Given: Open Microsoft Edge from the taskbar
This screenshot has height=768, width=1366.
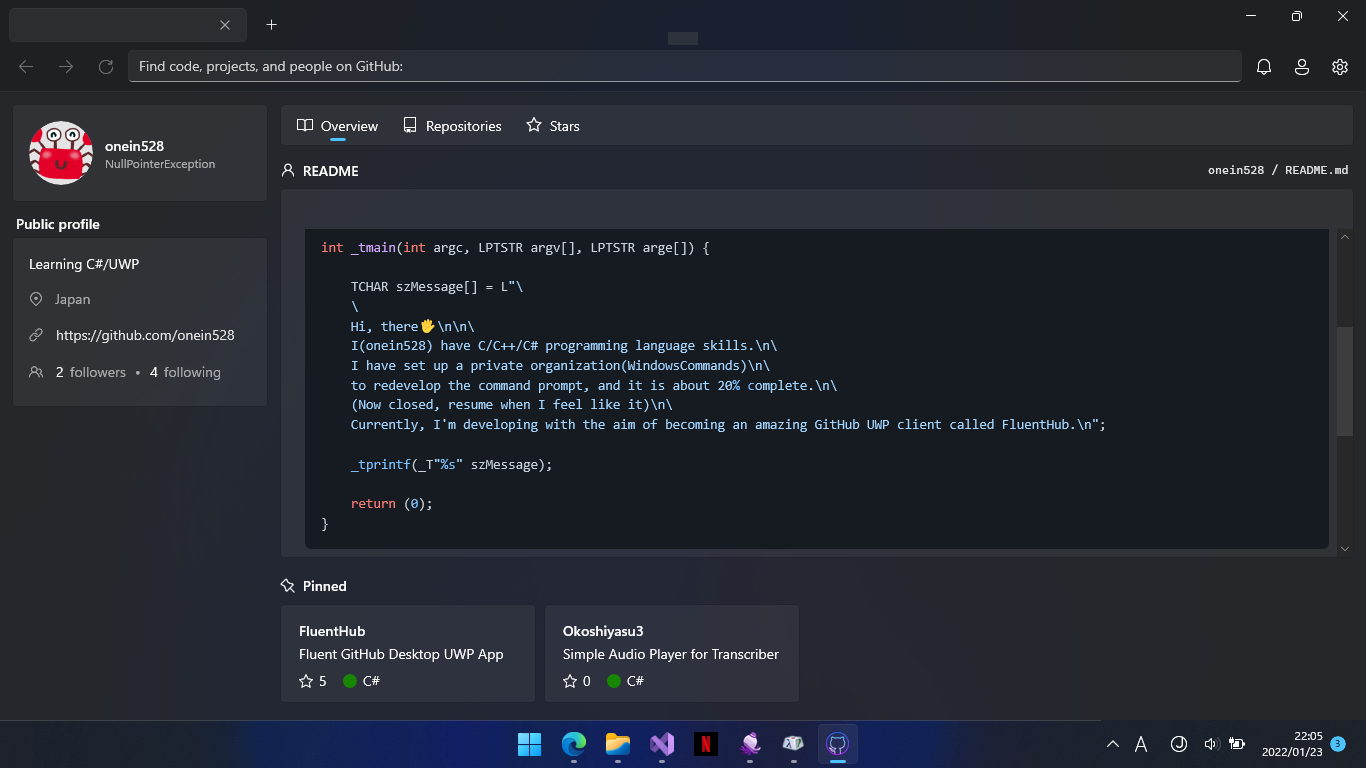Looking at the screenshot, I should point(573,744).
